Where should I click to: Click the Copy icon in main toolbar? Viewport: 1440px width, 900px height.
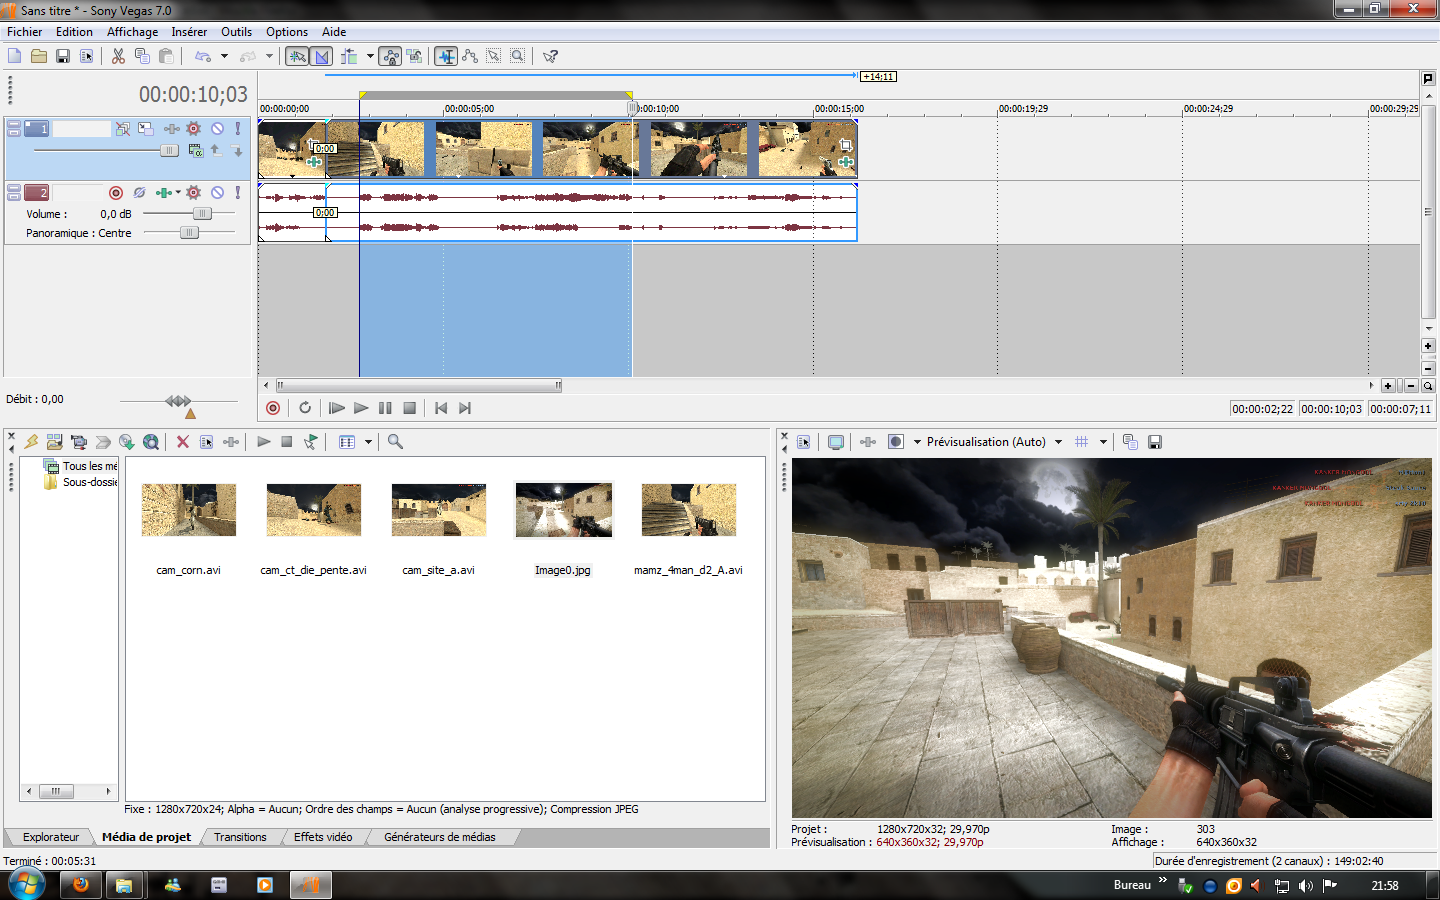(142, 56)
